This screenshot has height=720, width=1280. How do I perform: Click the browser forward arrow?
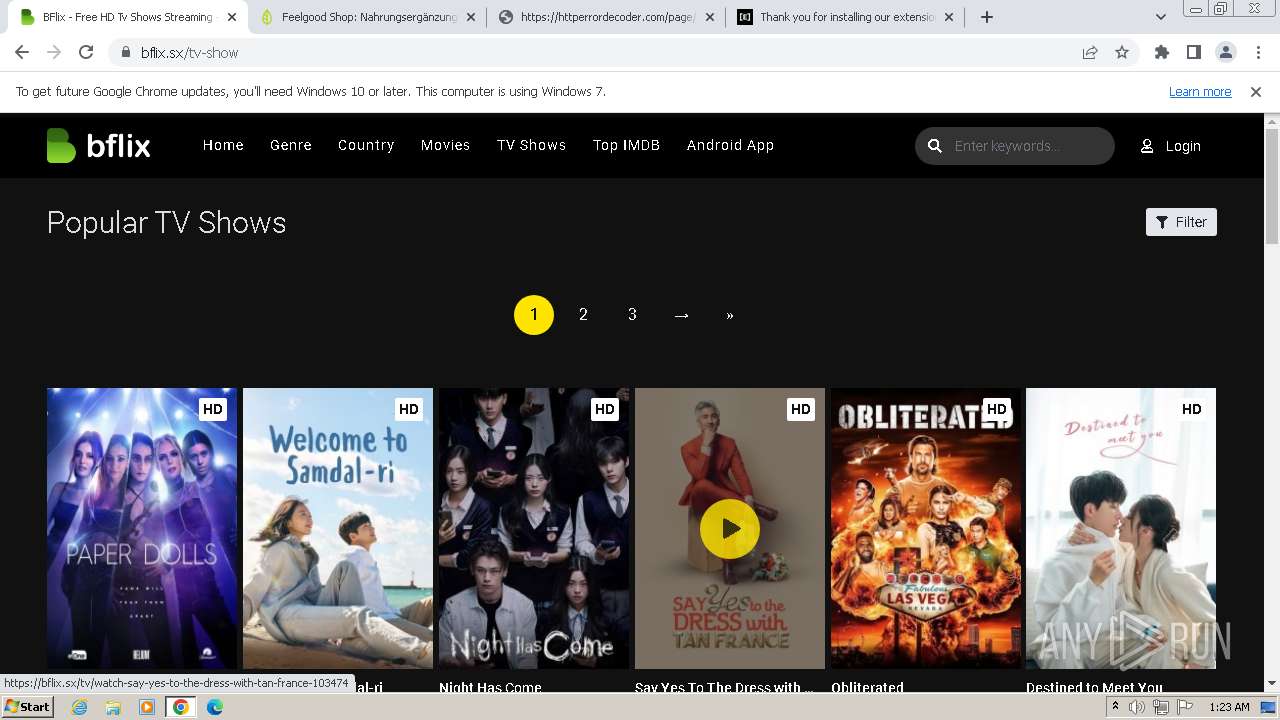tap(54, 53)
